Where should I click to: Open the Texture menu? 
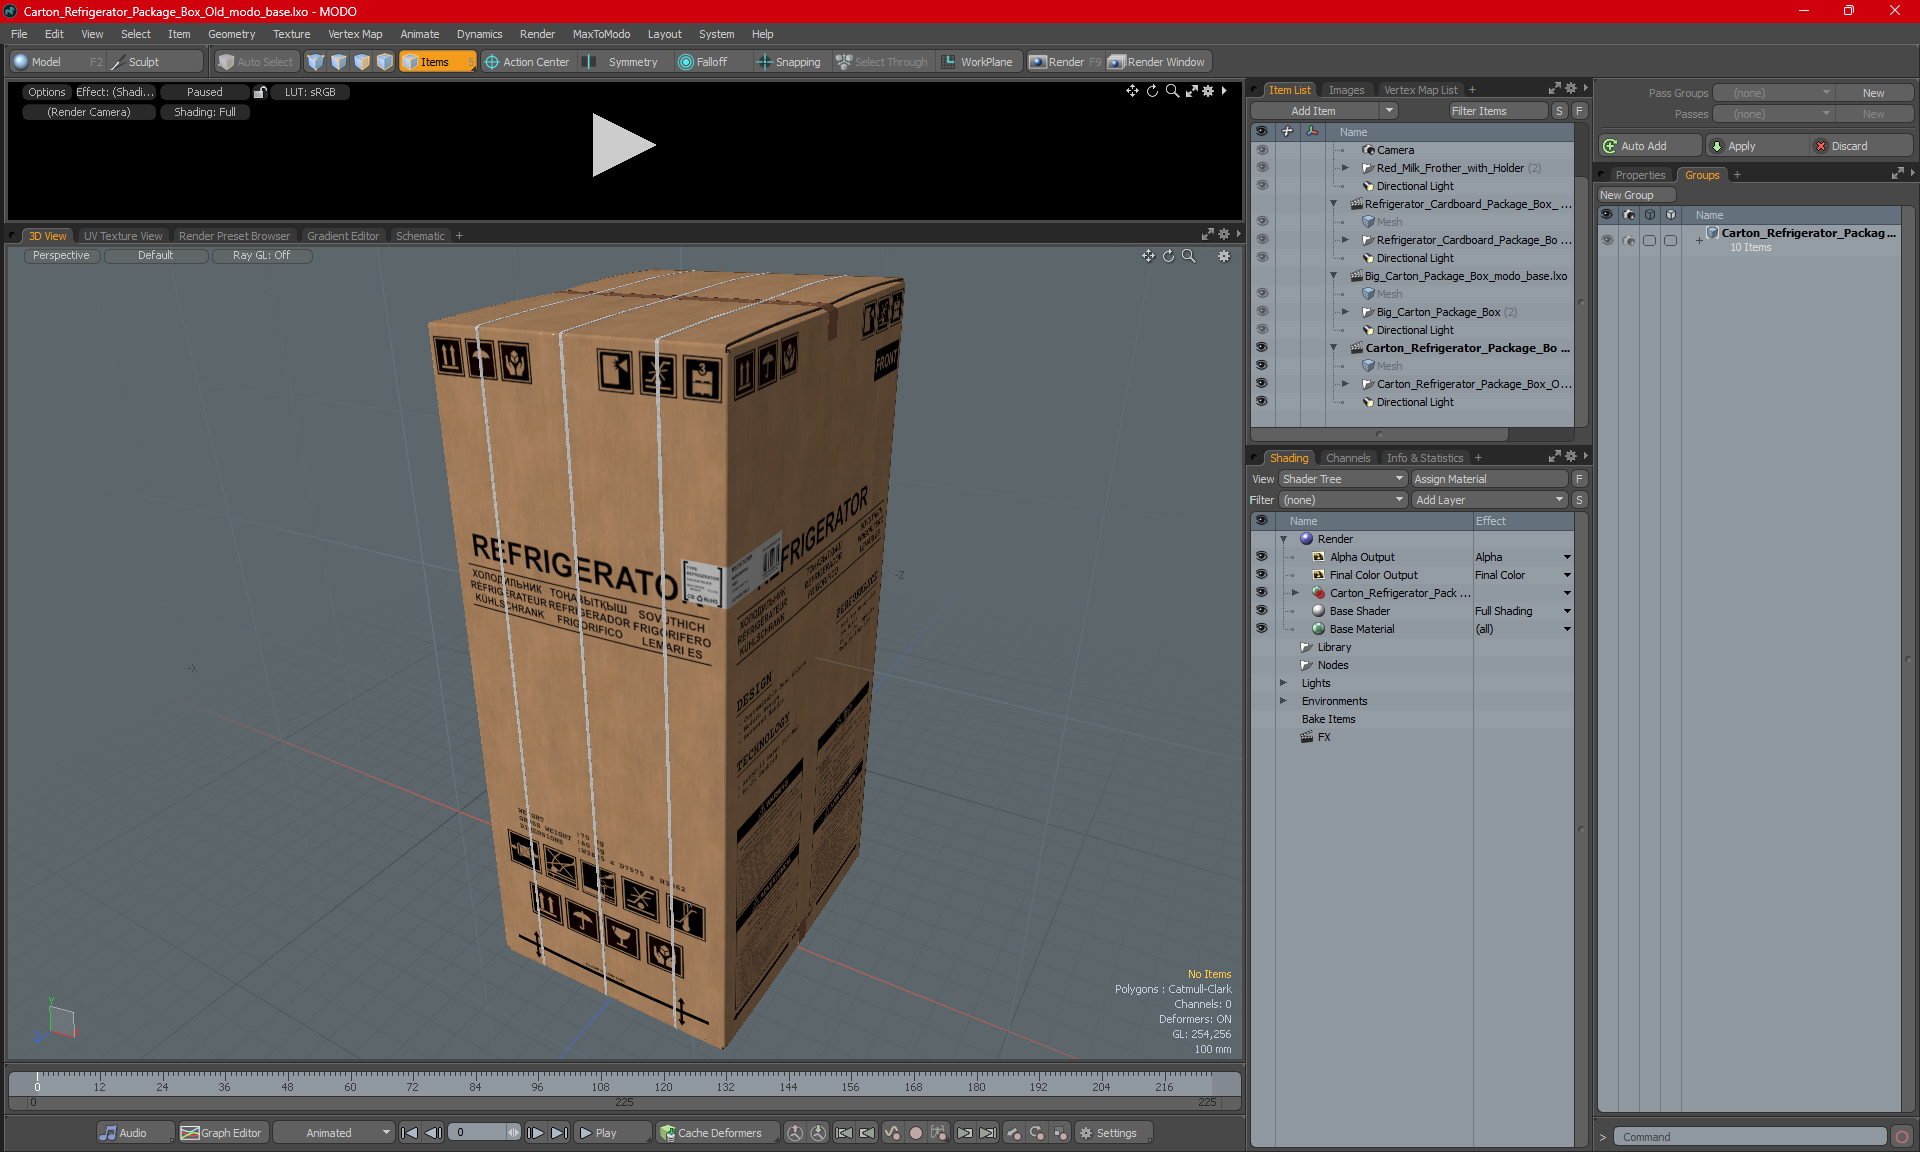pyautogui.click(x=291, y=34)
